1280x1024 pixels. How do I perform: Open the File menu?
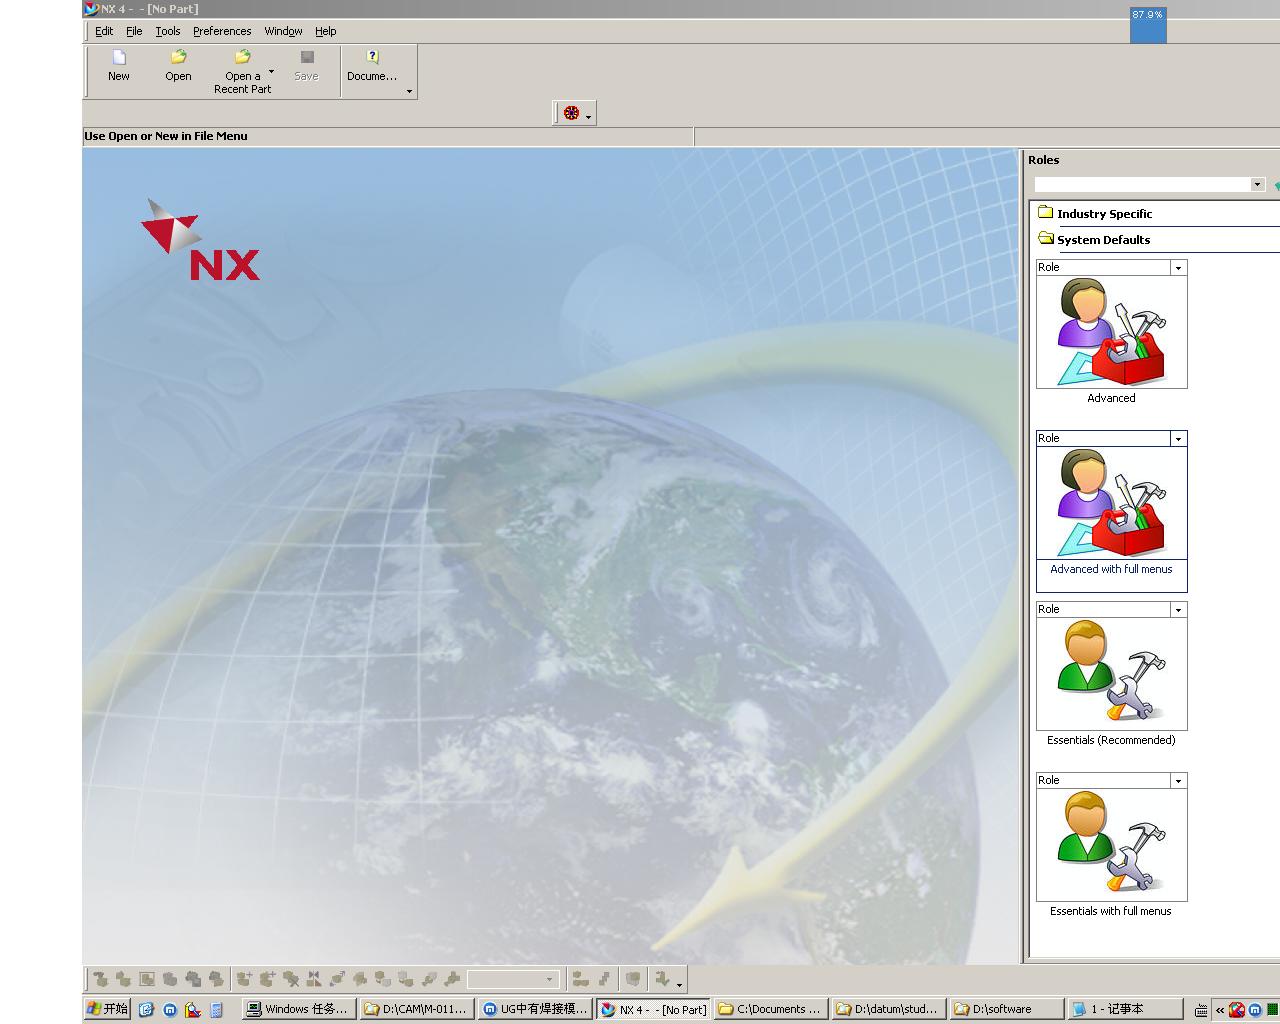134,31
